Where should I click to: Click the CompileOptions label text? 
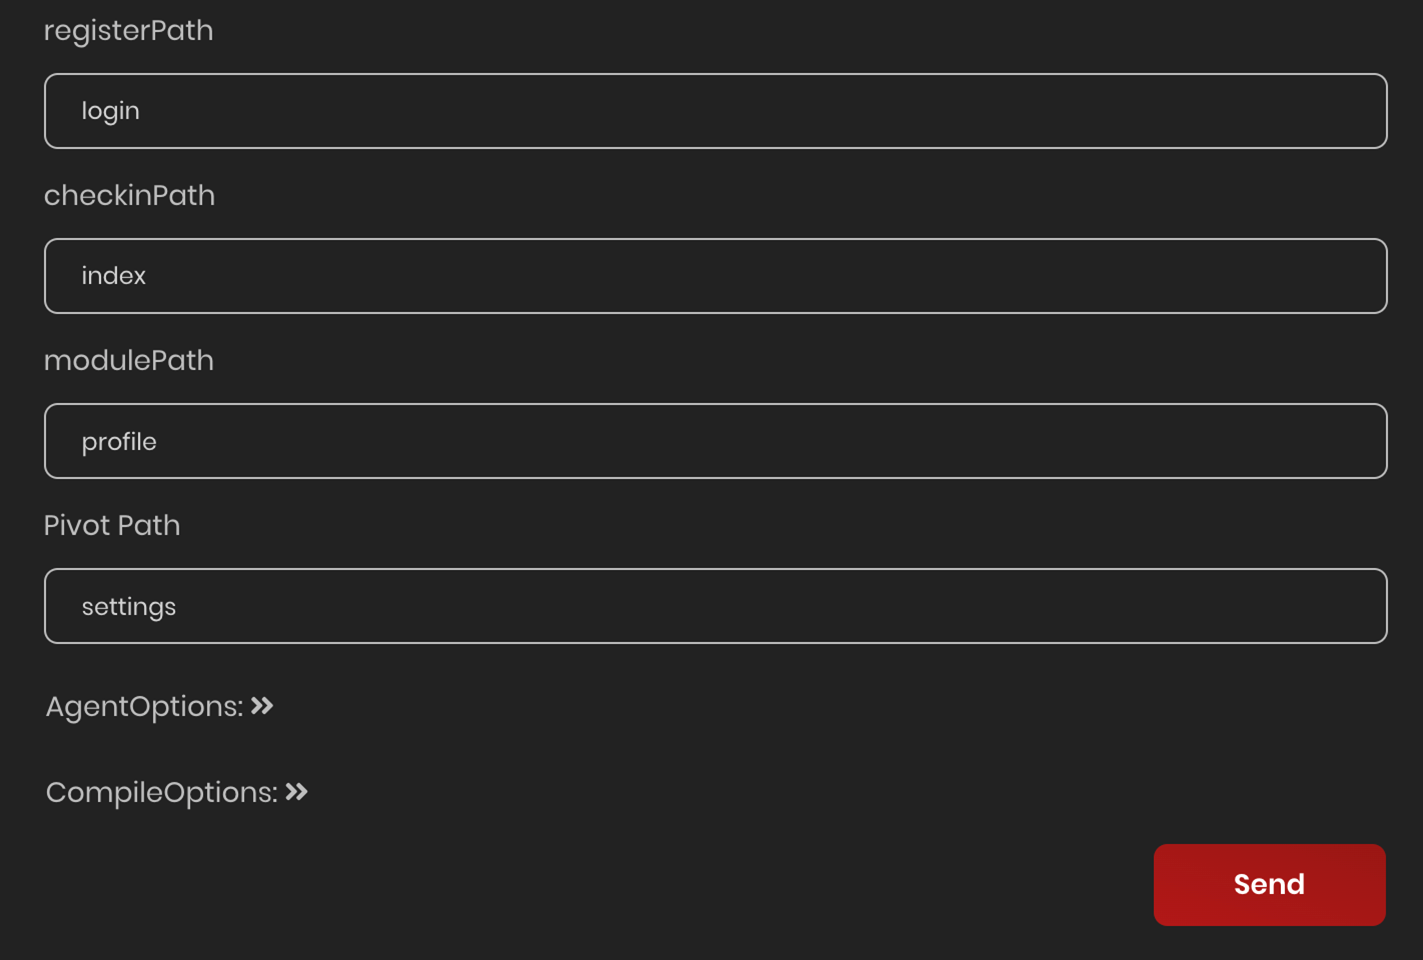pyautogui.click(x=160, y=793)
